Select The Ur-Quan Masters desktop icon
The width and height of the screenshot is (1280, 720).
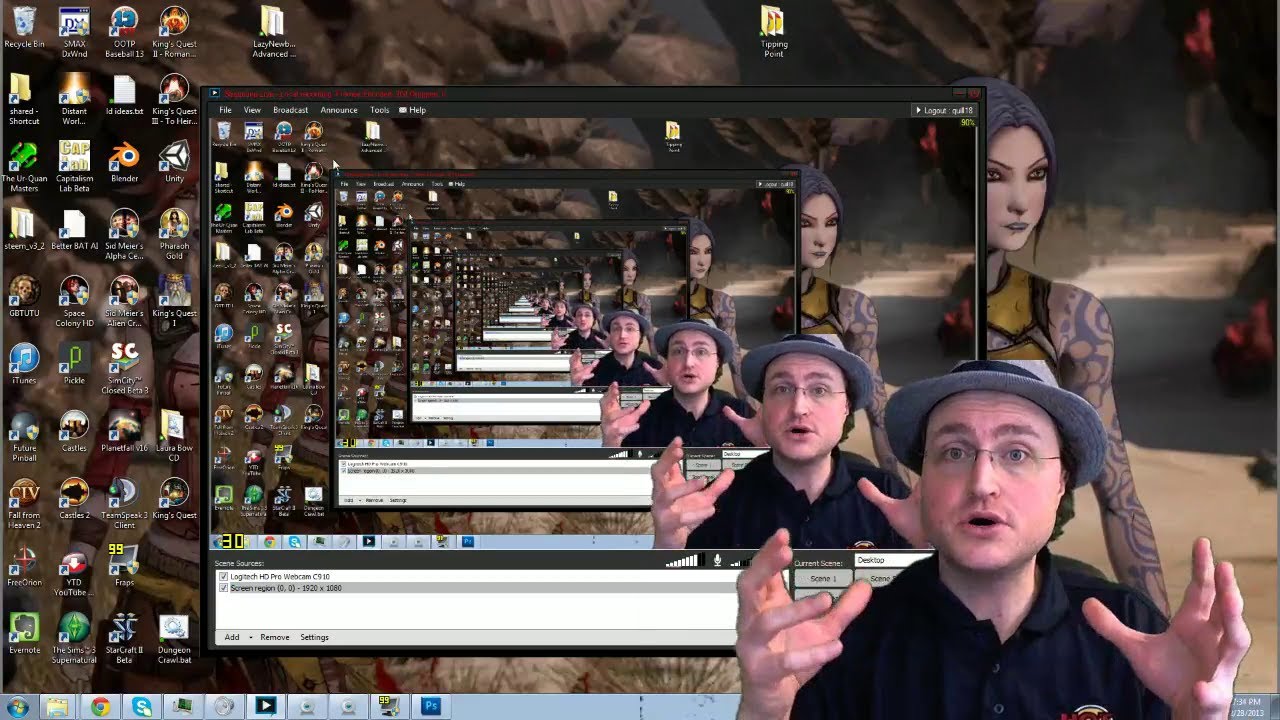[24, 167]
